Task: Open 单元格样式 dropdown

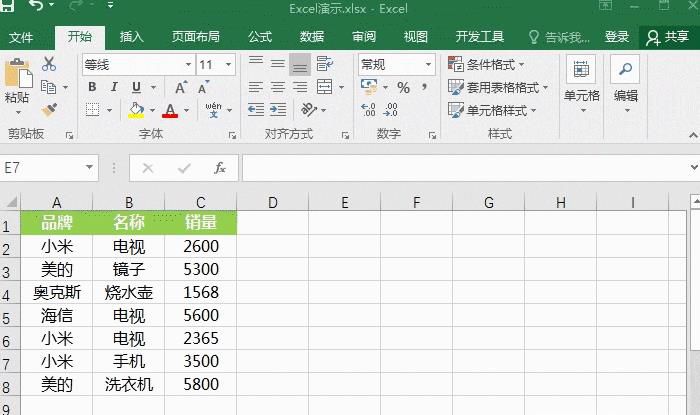Action: click(492, 110)
